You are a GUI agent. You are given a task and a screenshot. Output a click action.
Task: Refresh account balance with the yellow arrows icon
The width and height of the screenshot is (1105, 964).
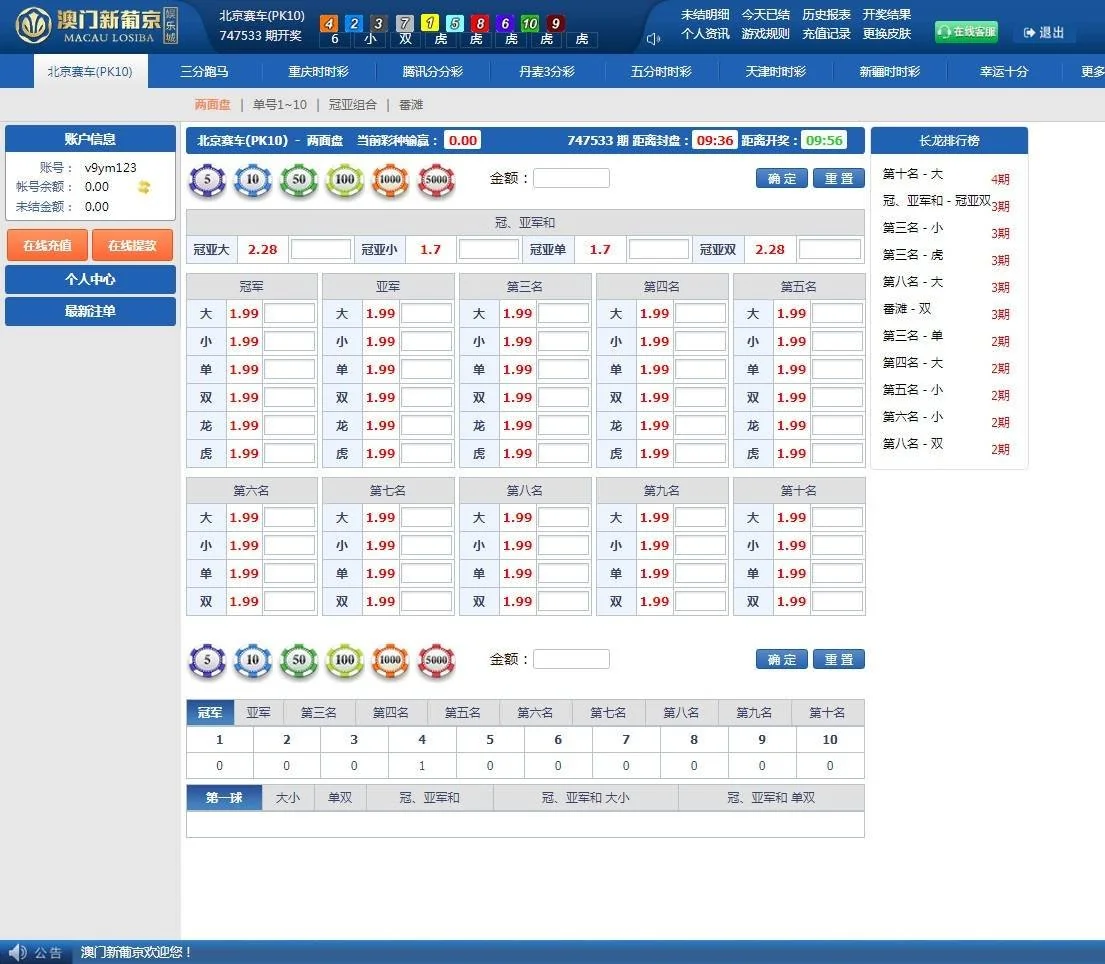tap(144, 187)
